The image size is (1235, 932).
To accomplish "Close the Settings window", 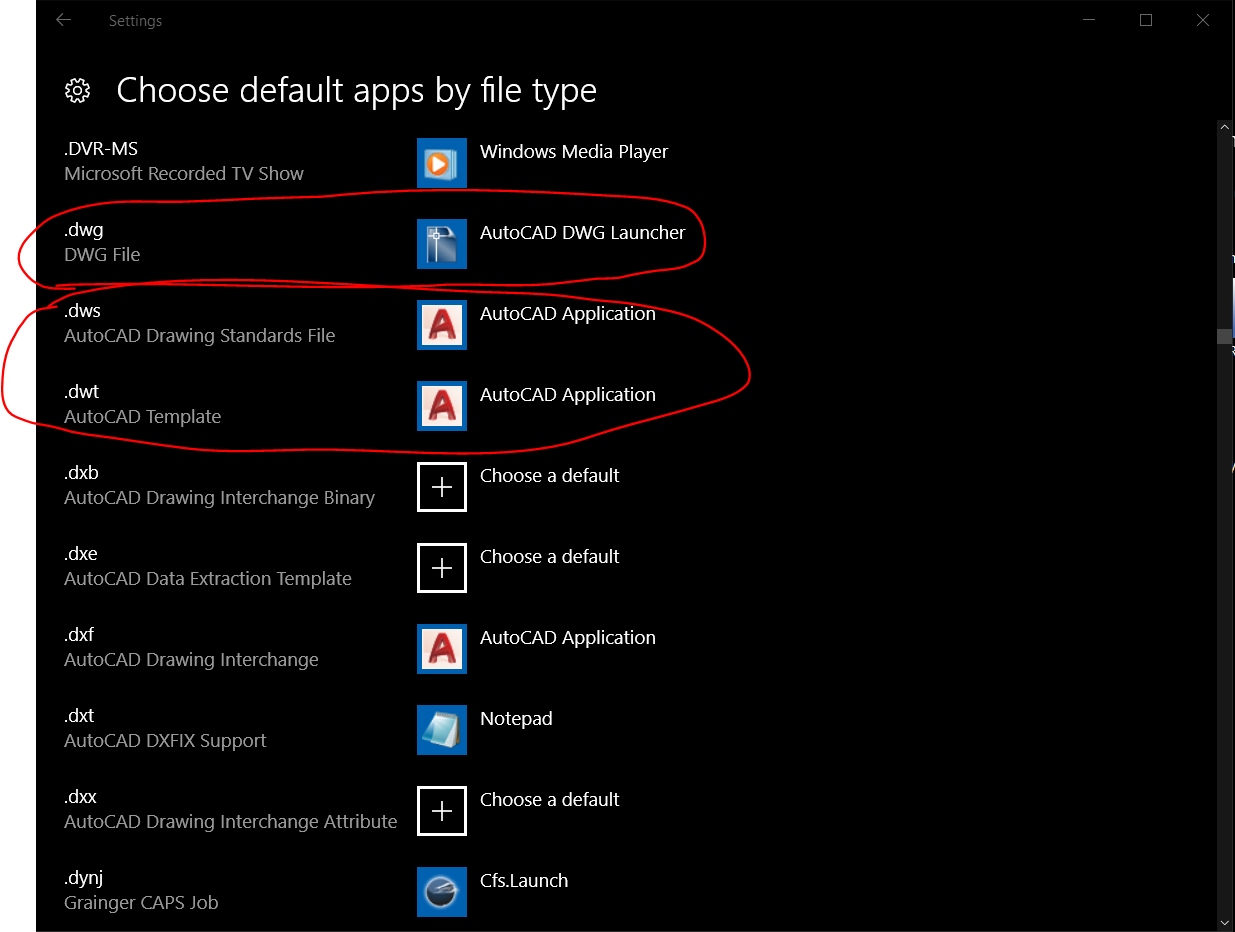I will tap(1201, 20).
